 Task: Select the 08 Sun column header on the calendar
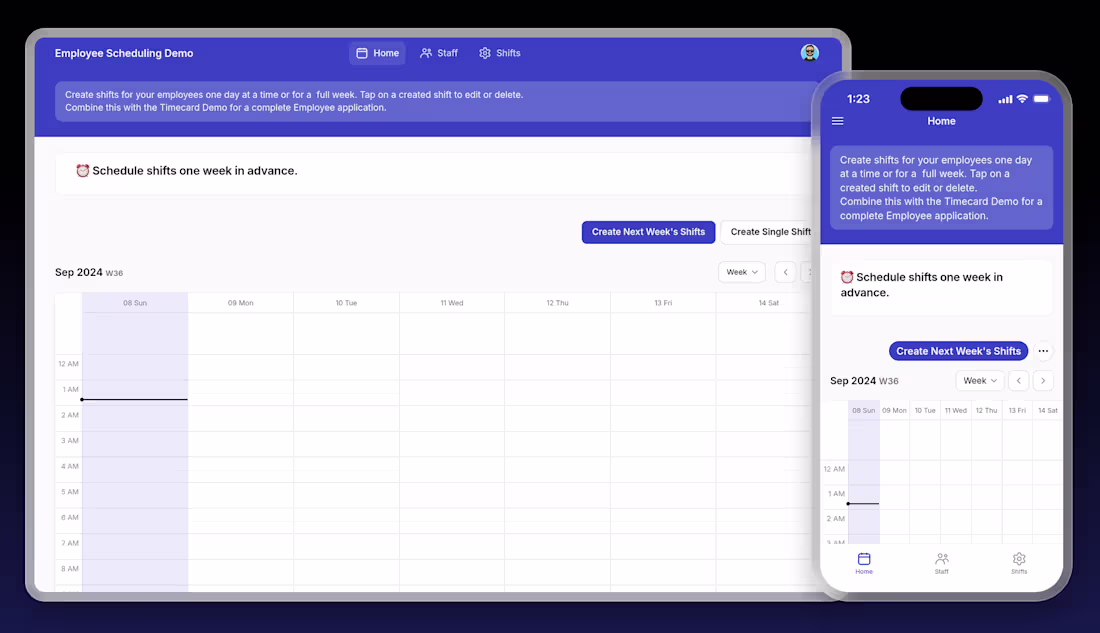135,301
